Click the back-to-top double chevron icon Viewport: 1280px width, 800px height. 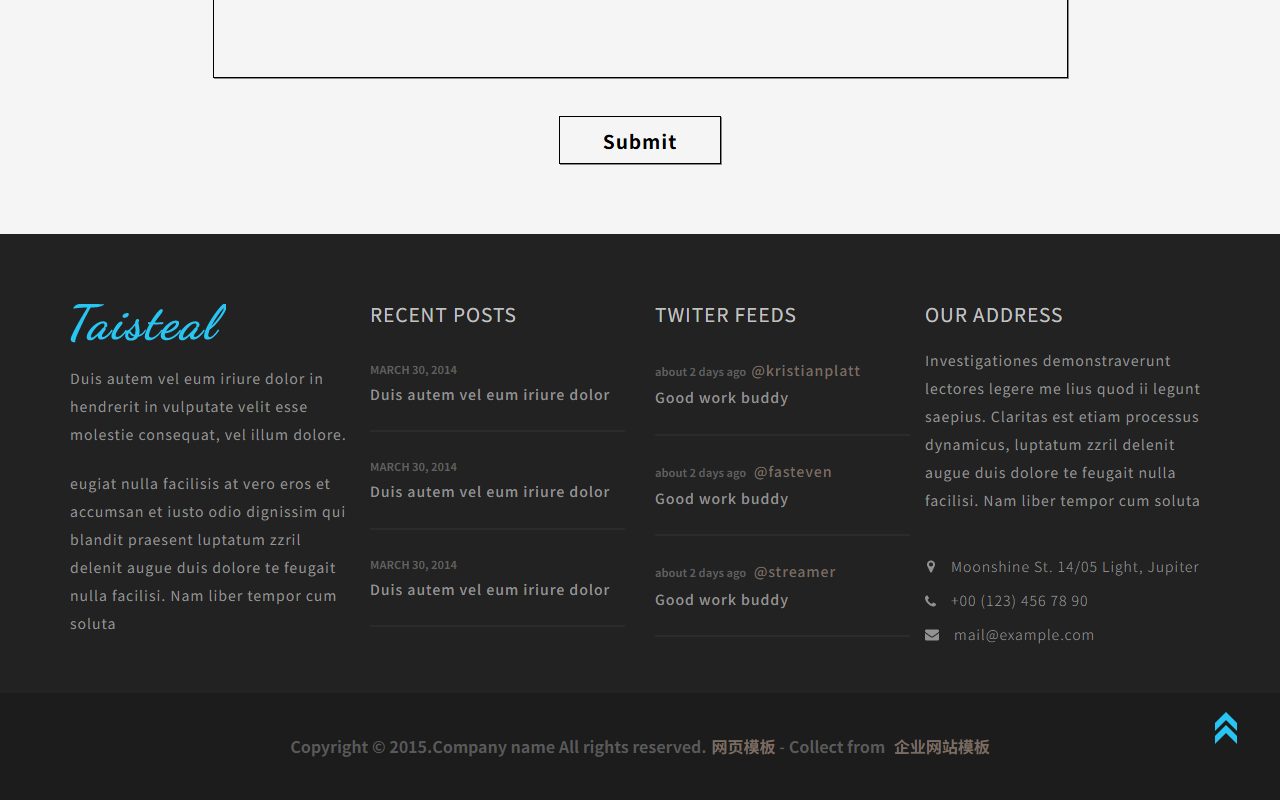pyautogui.click(x=1226, y=728)
